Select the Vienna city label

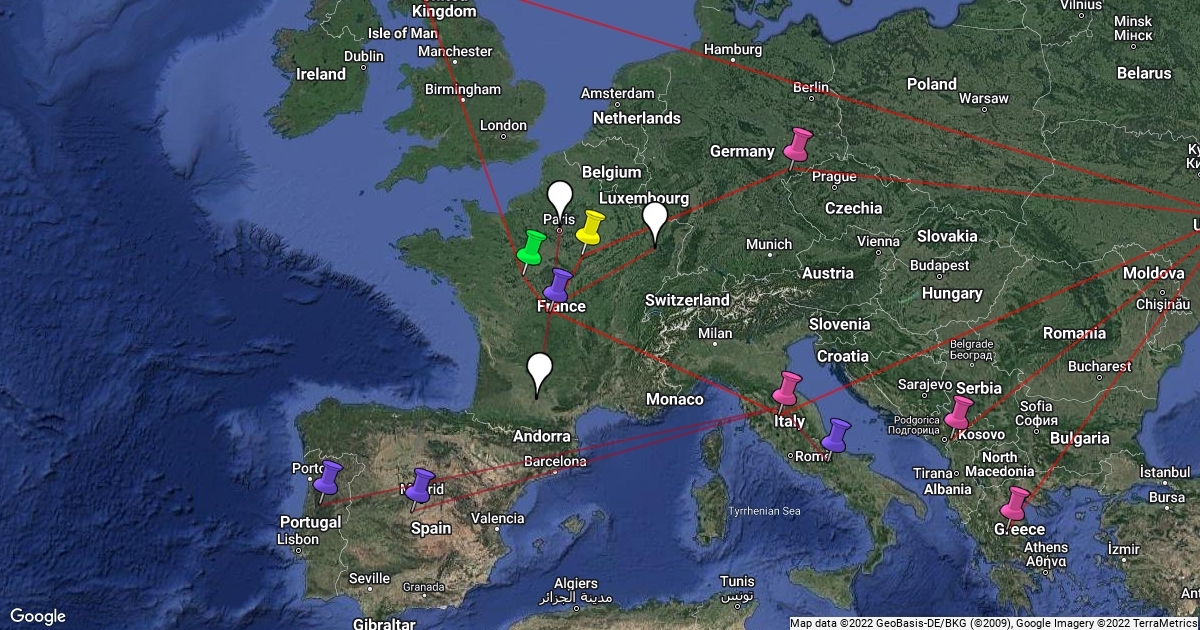coord(878,241)
